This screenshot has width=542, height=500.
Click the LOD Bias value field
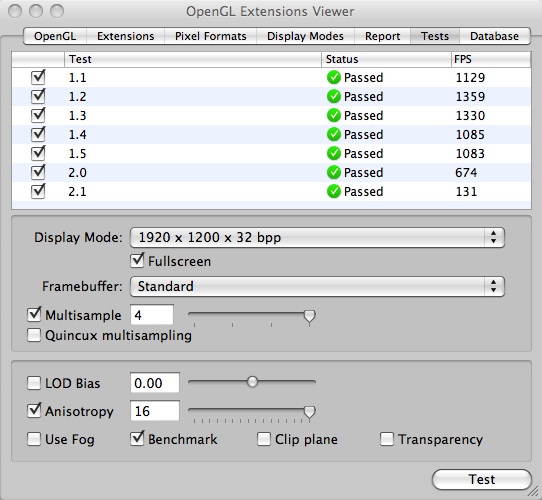155,383
